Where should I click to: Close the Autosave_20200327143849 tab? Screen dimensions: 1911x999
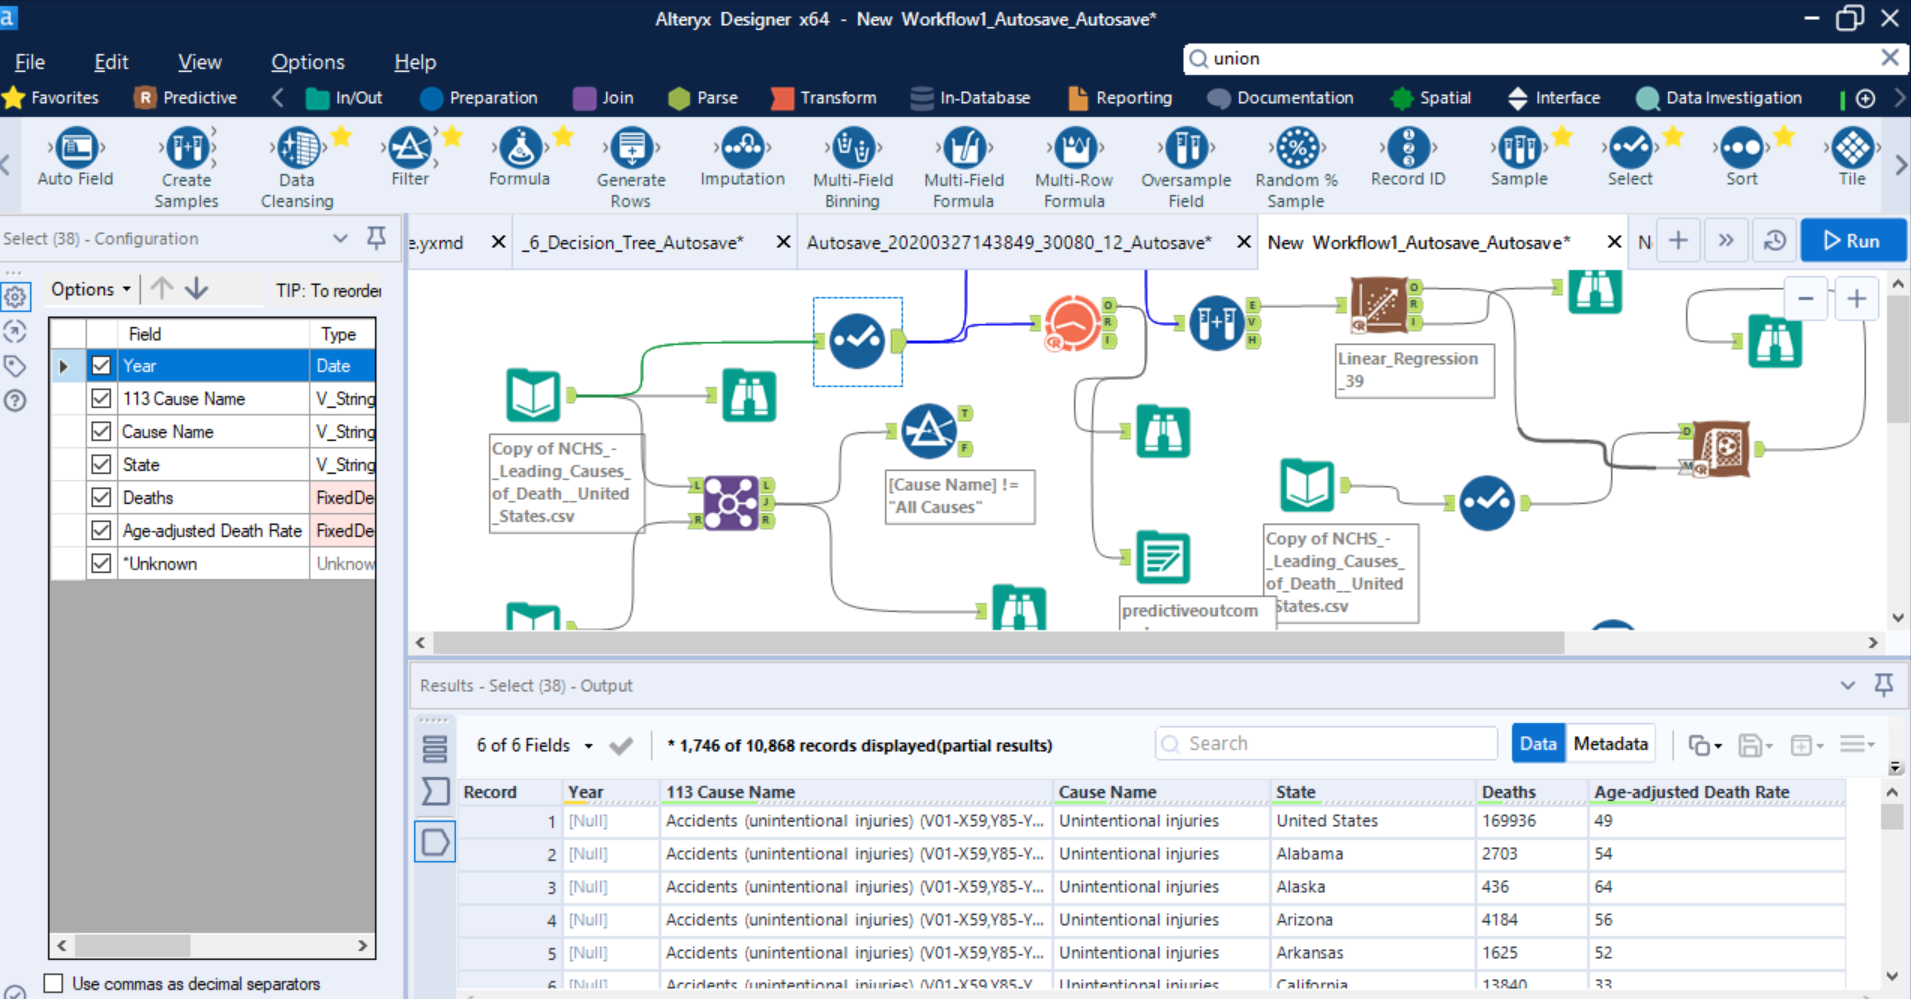pyautogui.click(x=1243, y=242)
